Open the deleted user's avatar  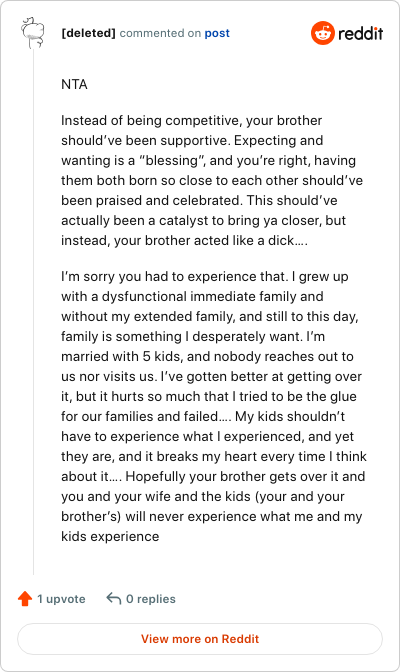pyautogui.click(x=33, y=33)
